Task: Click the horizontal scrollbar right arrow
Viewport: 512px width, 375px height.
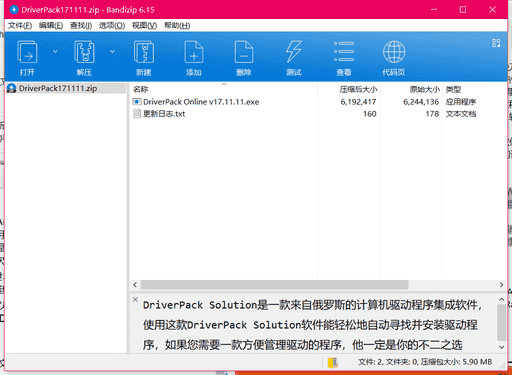Action: click(501, 285)
